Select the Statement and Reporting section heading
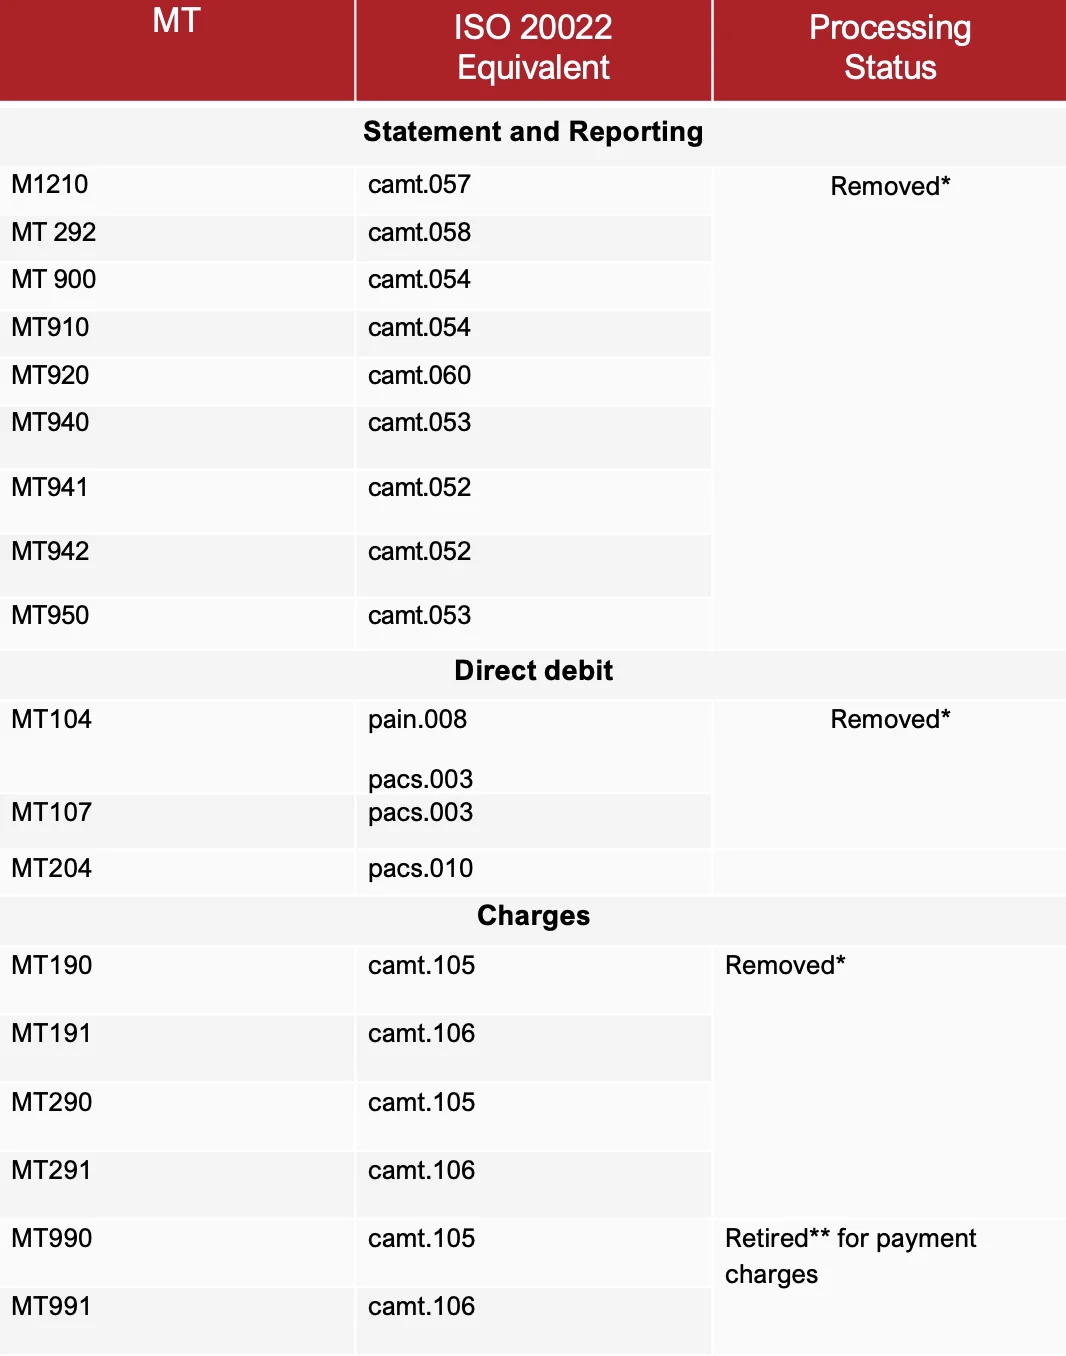1066x1356 pixels. tap(533, 132)
